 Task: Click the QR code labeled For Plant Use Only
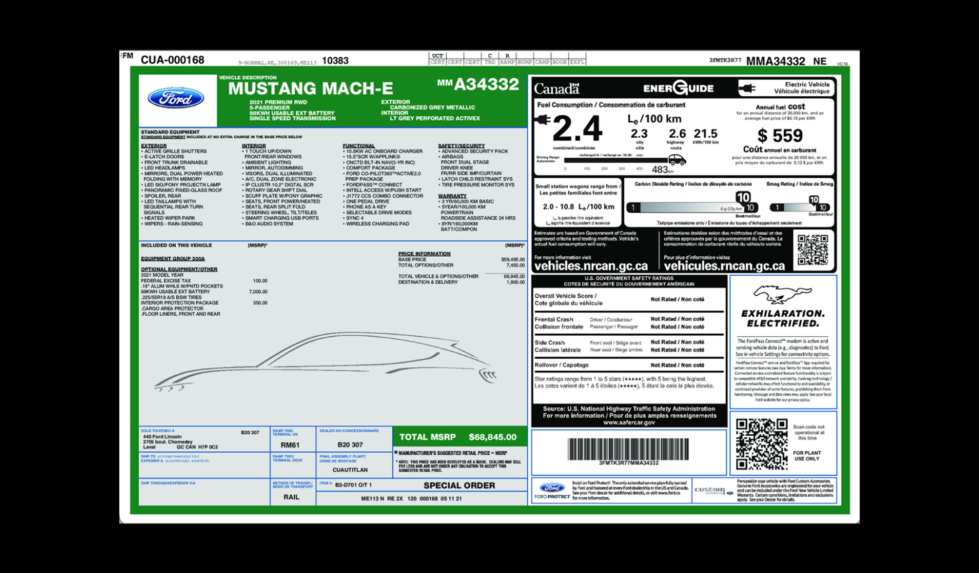pos(761,444)
